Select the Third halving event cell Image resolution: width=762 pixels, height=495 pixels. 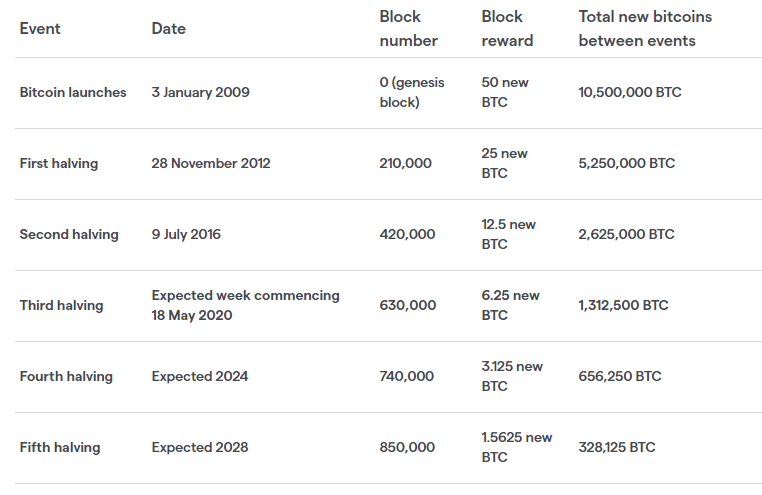point(61,305)
